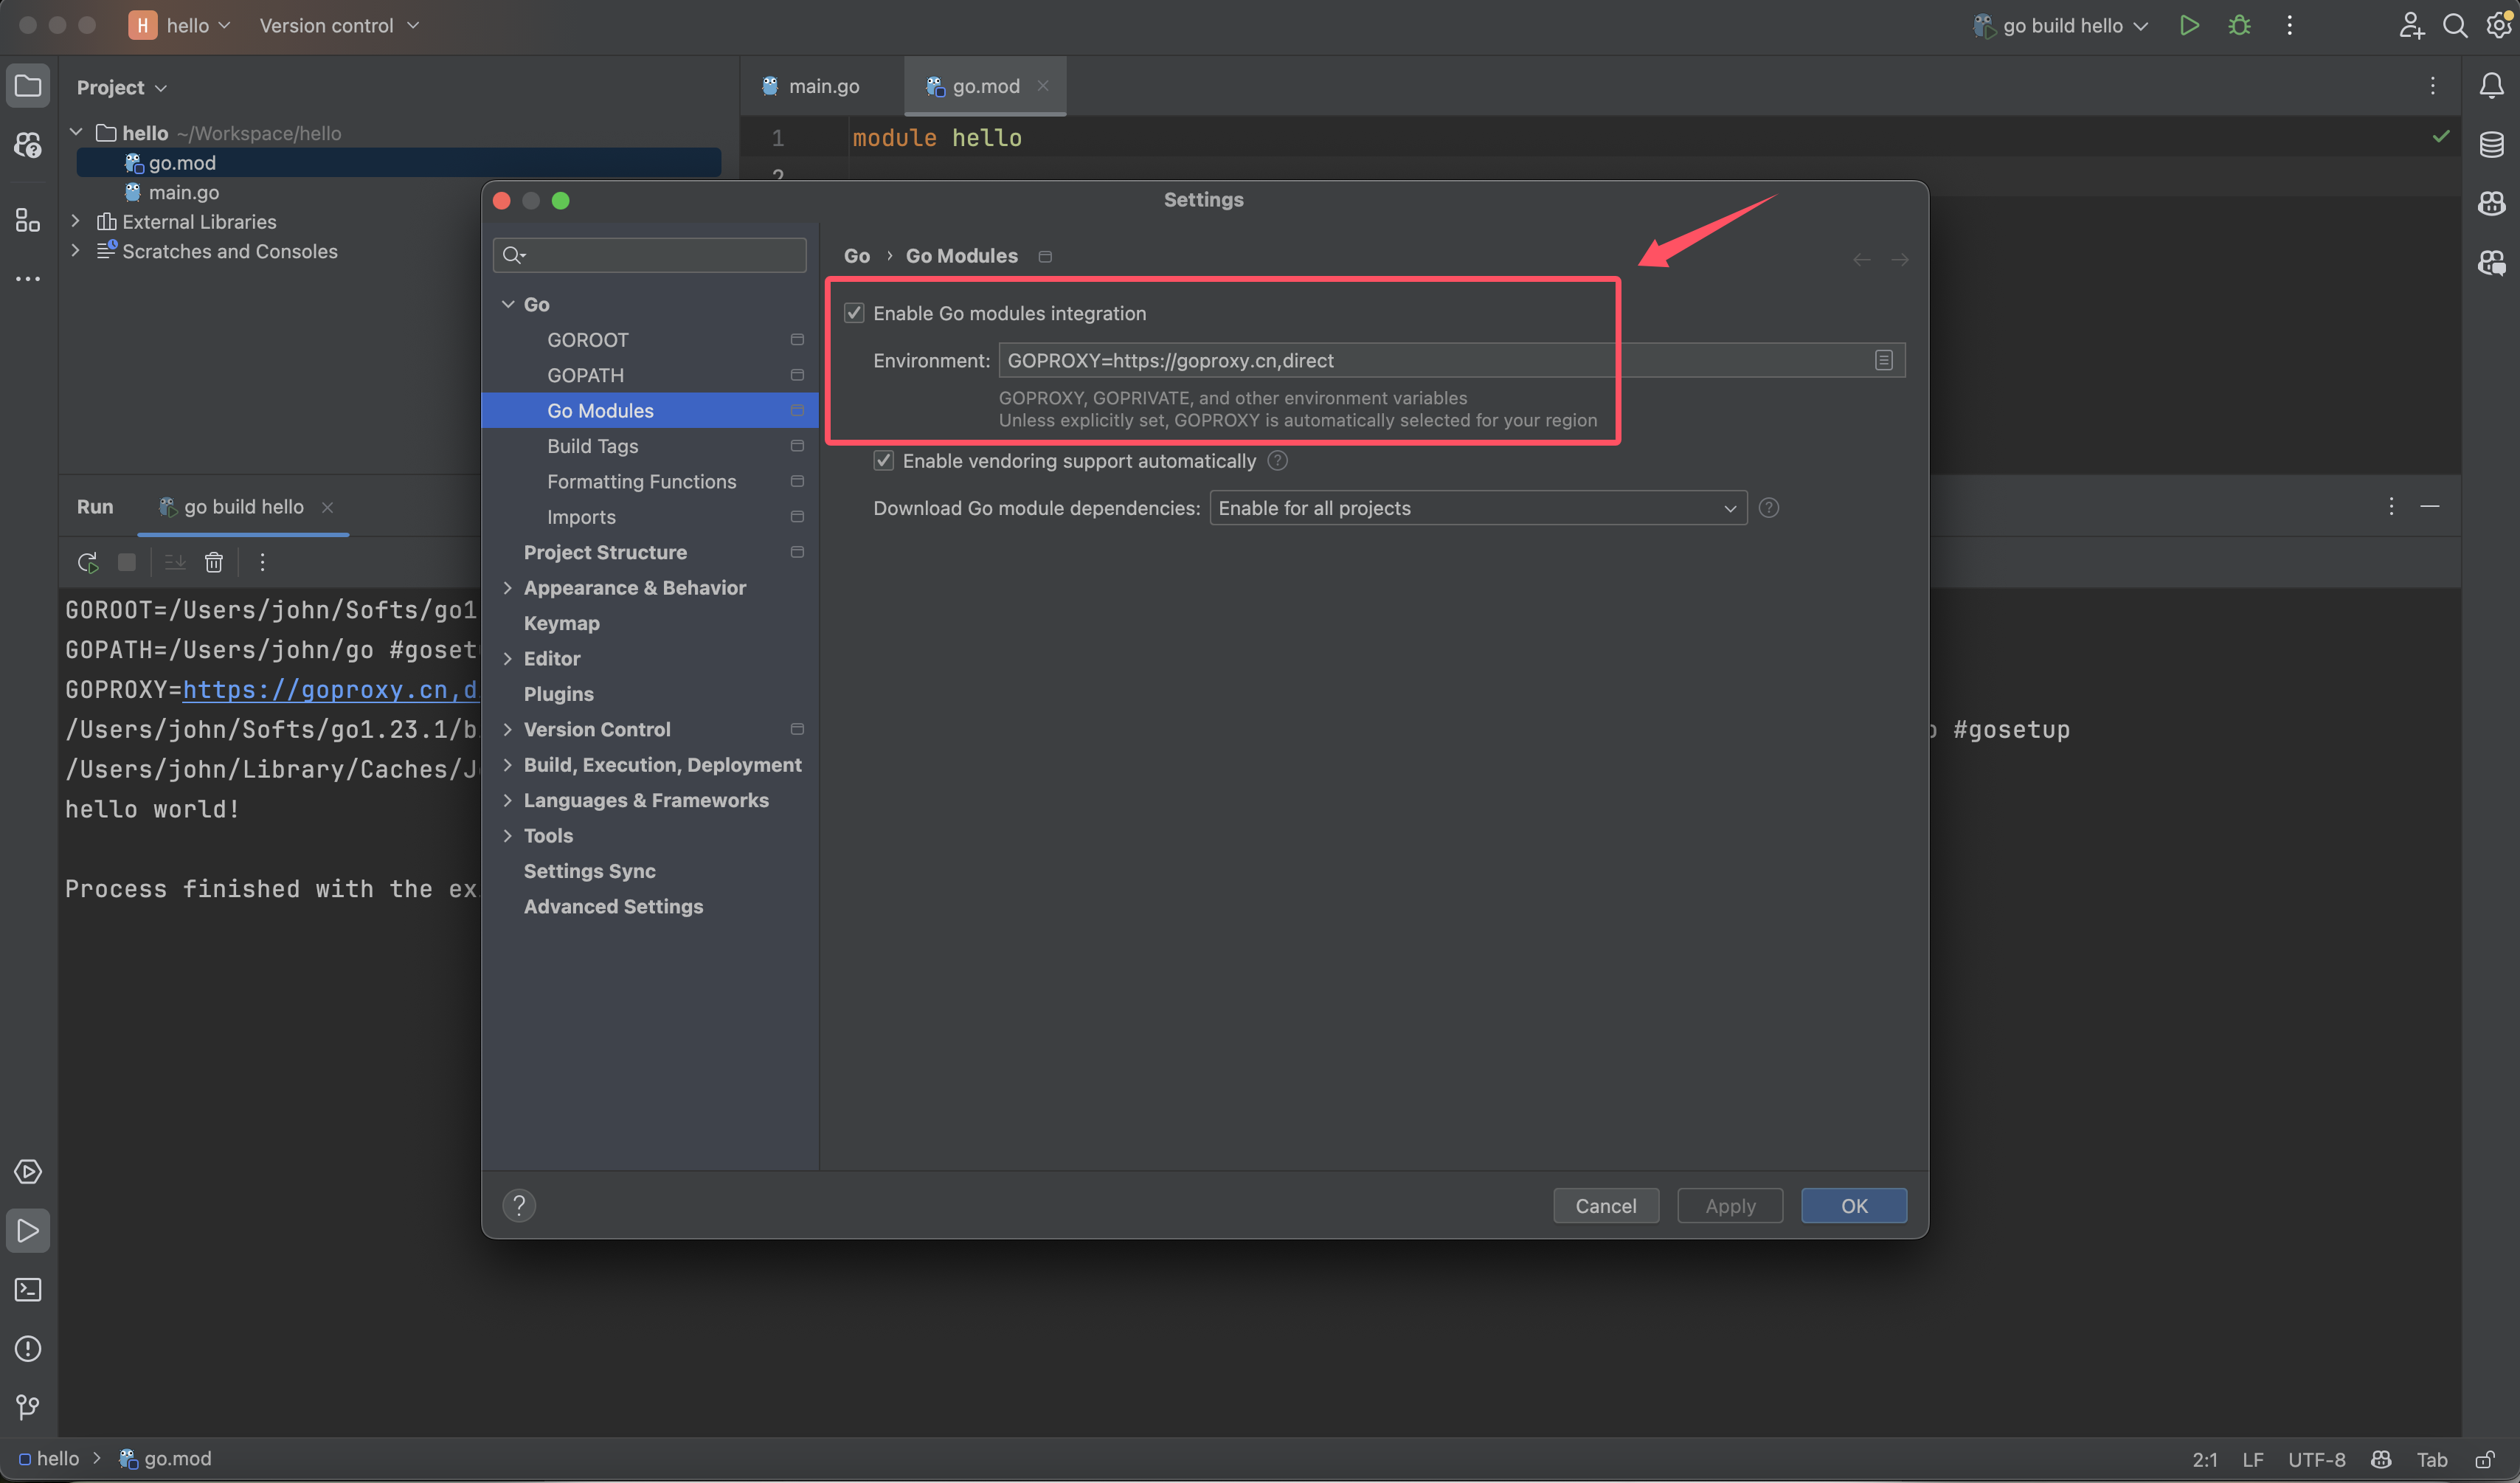Click the Cancel button
The image size is (2520, 1483).
(1605, 1206)
